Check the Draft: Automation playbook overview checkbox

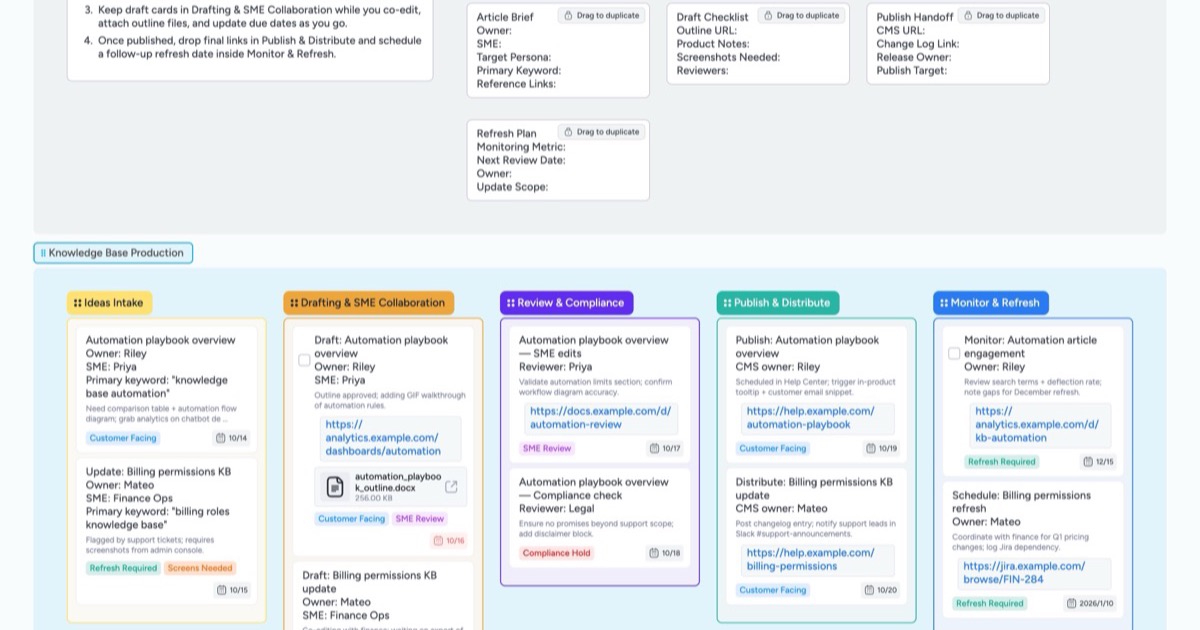305,360
